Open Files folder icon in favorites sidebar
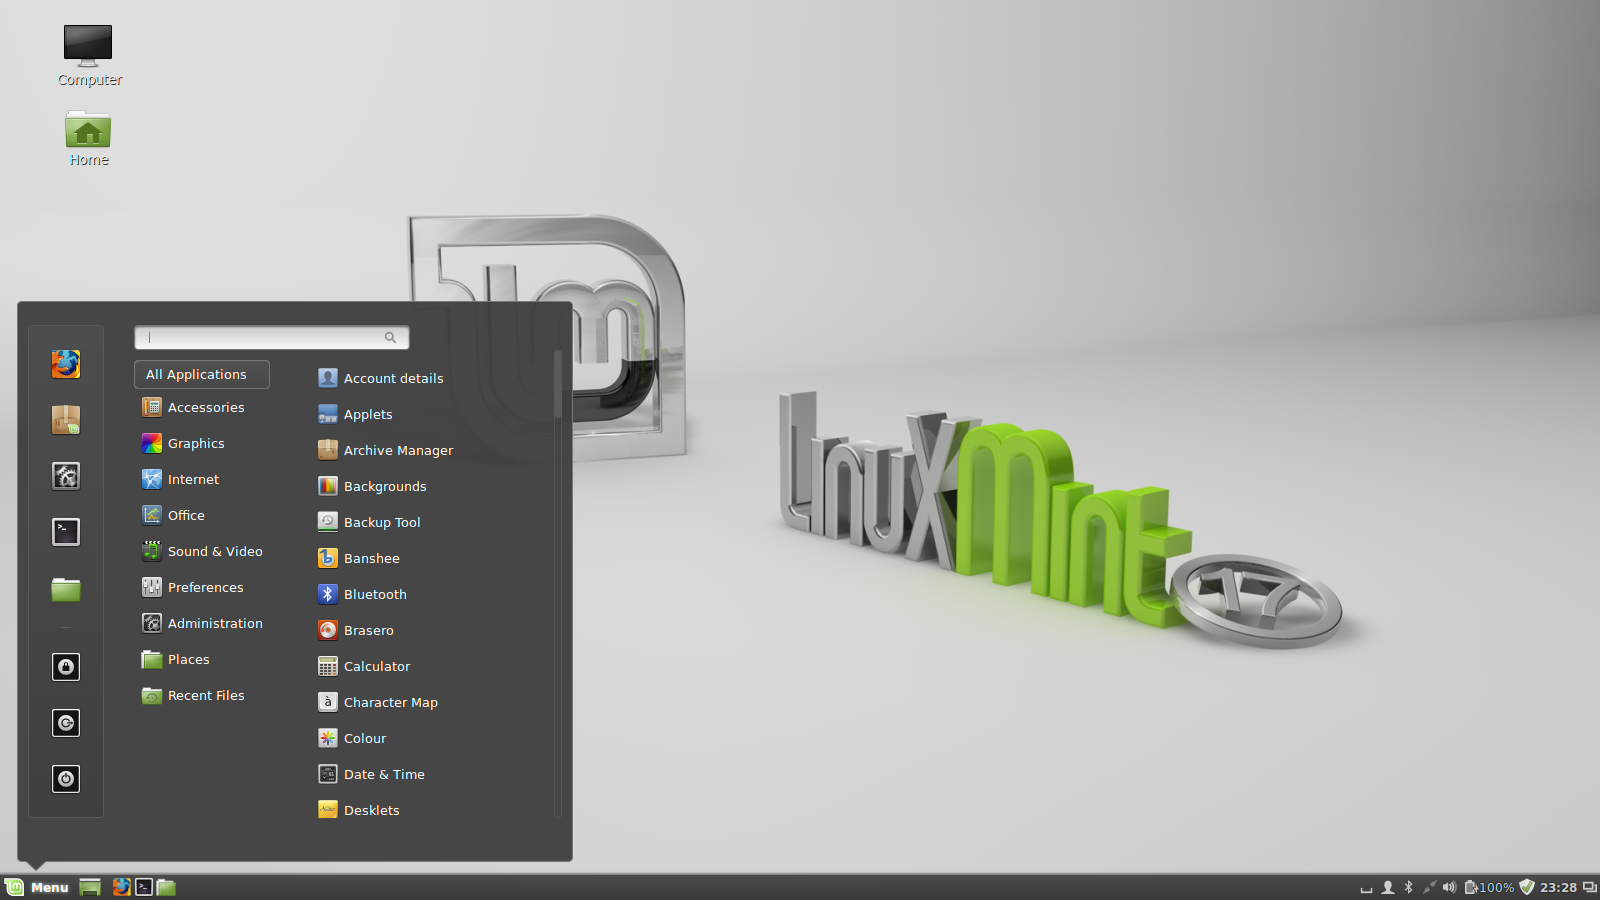1600x900 pixels. coord(66,589)
